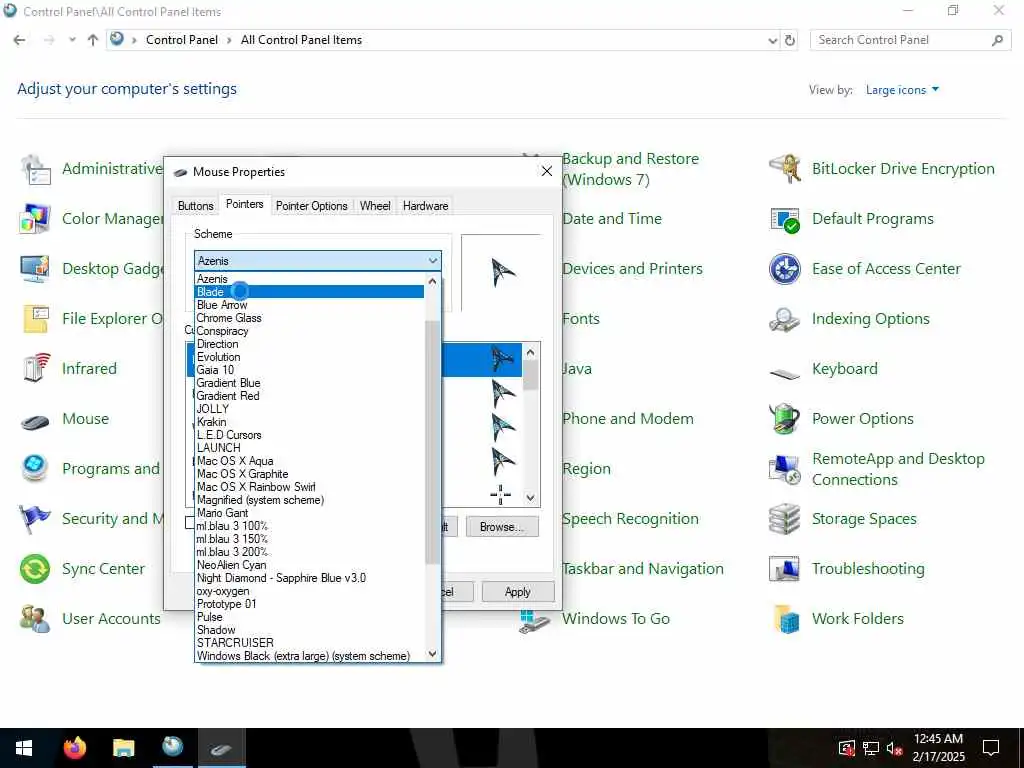1024x768 pixels.
Task: Select the Chrome Glass scheme
Action: pyautogui.click(x=310, y=318)
